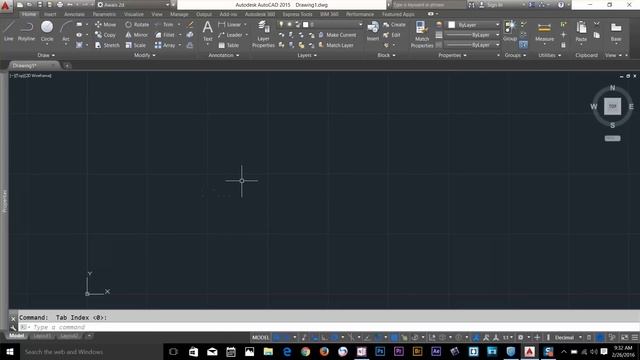Image resolution: width=640 pixels, height=360 pixels.
Task: Expand the Modify panel
Action: (144, 55)
